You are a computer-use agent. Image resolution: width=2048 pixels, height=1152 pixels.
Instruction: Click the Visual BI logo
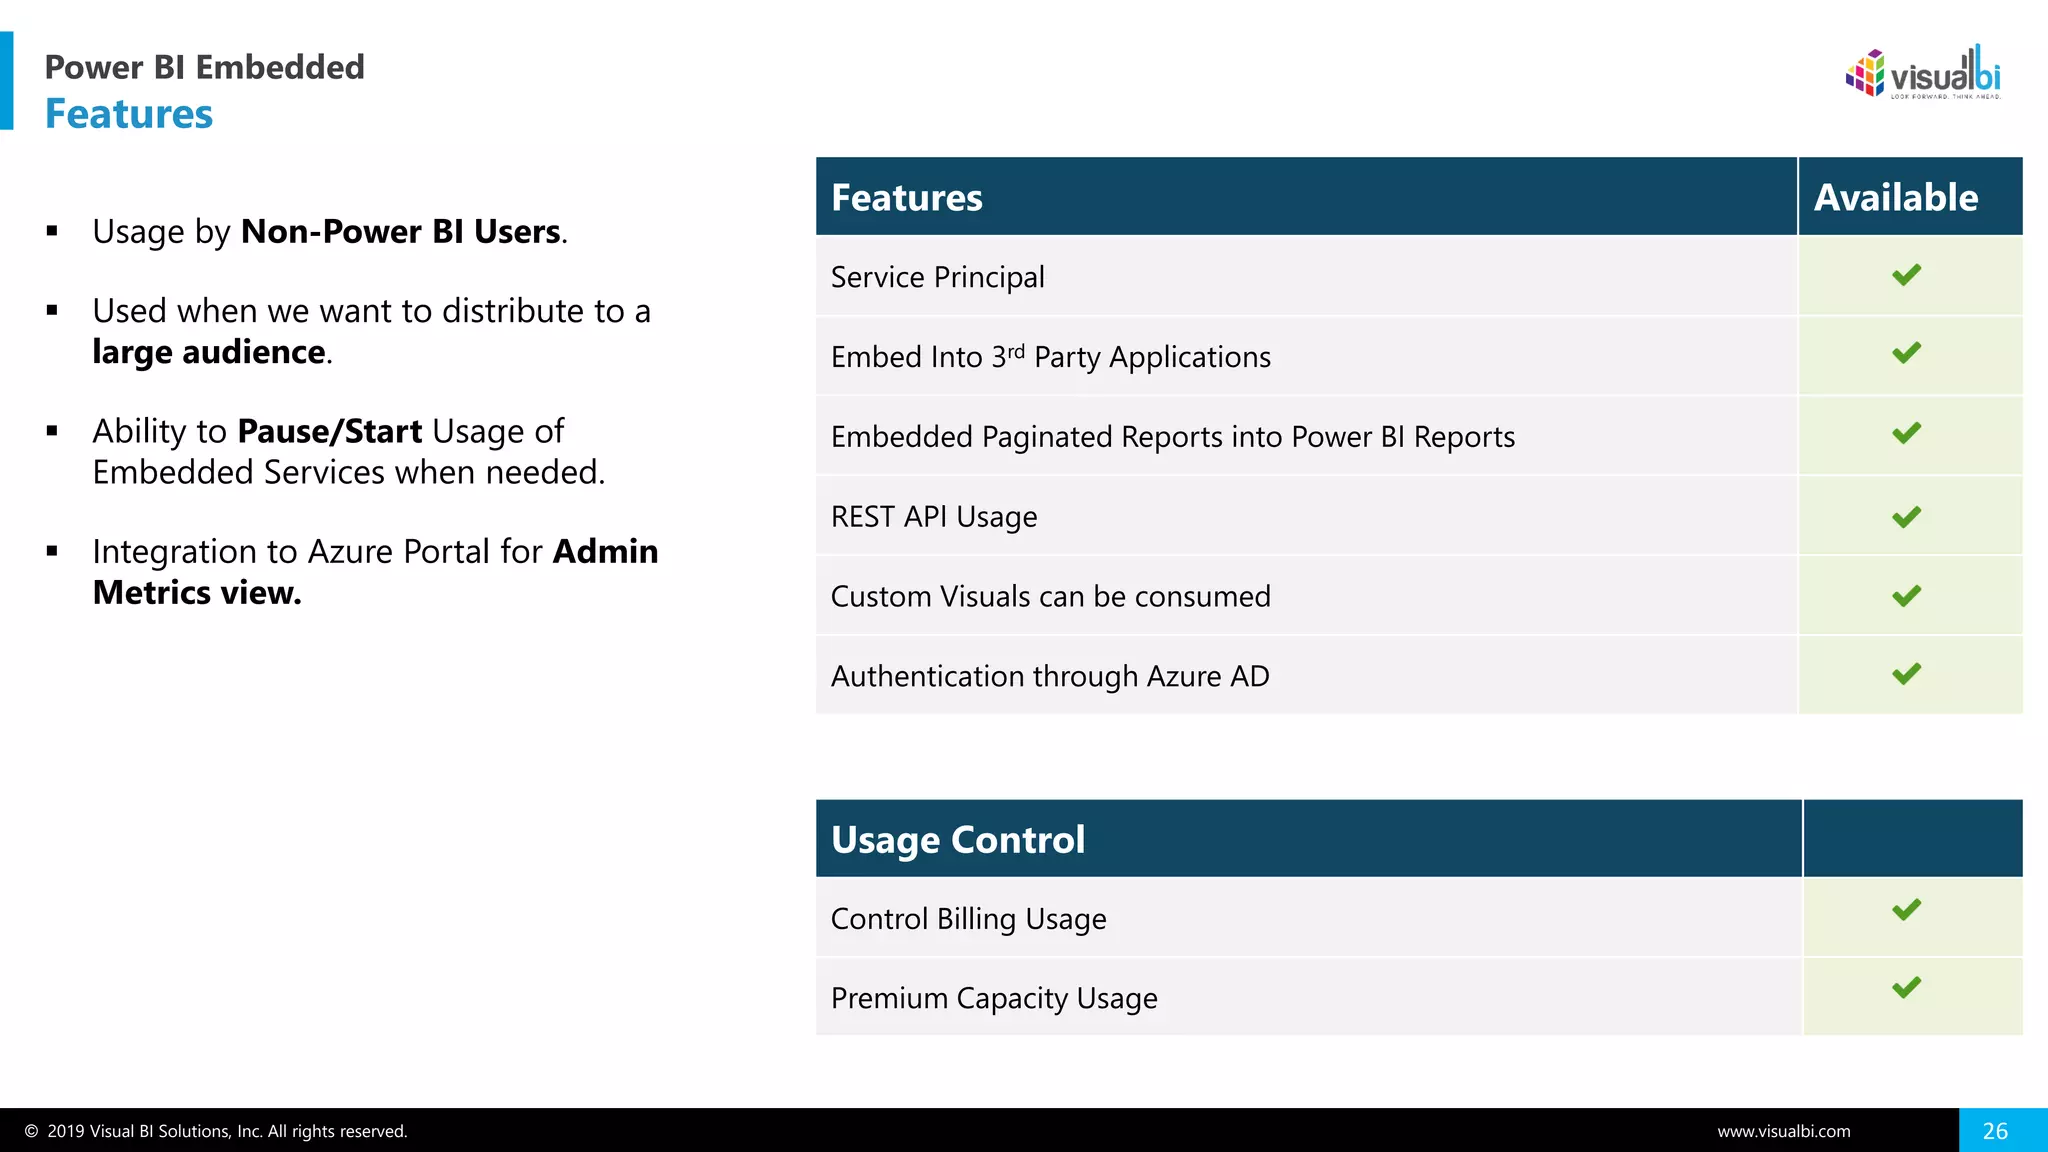pyautogui.click(x=1923, y=72)
